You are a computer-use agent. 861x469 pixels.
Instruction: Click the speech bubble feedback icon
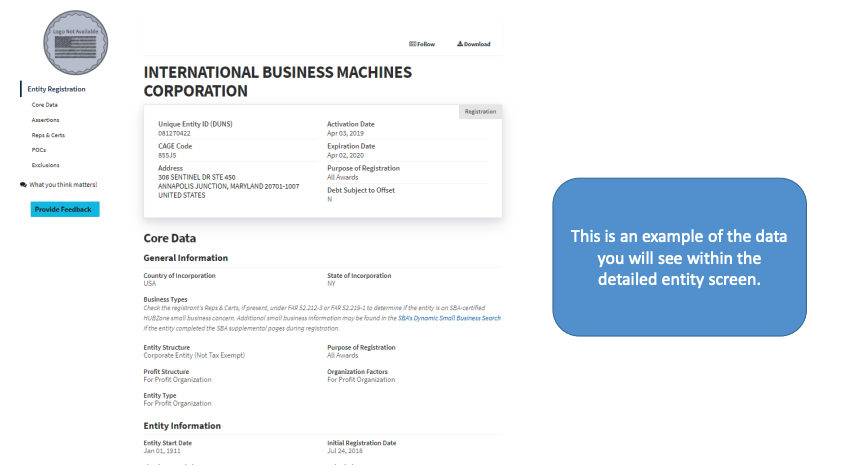pyautogui.click(x=23, y=185)
